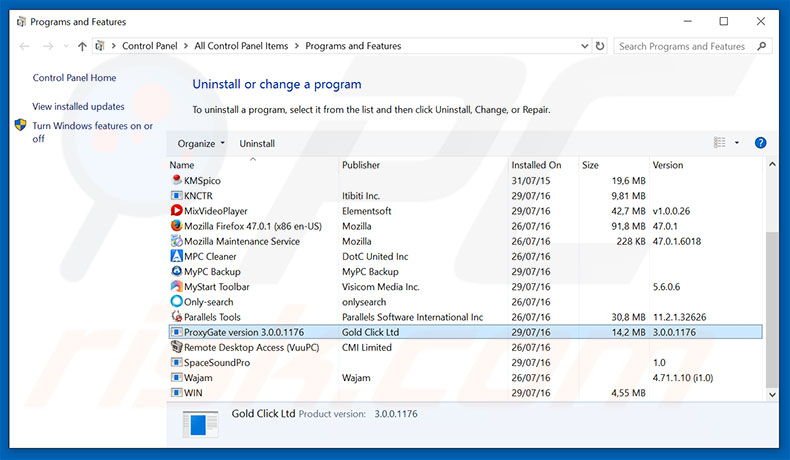Click Uninstall in the toolbar

(x=257, y=144)
